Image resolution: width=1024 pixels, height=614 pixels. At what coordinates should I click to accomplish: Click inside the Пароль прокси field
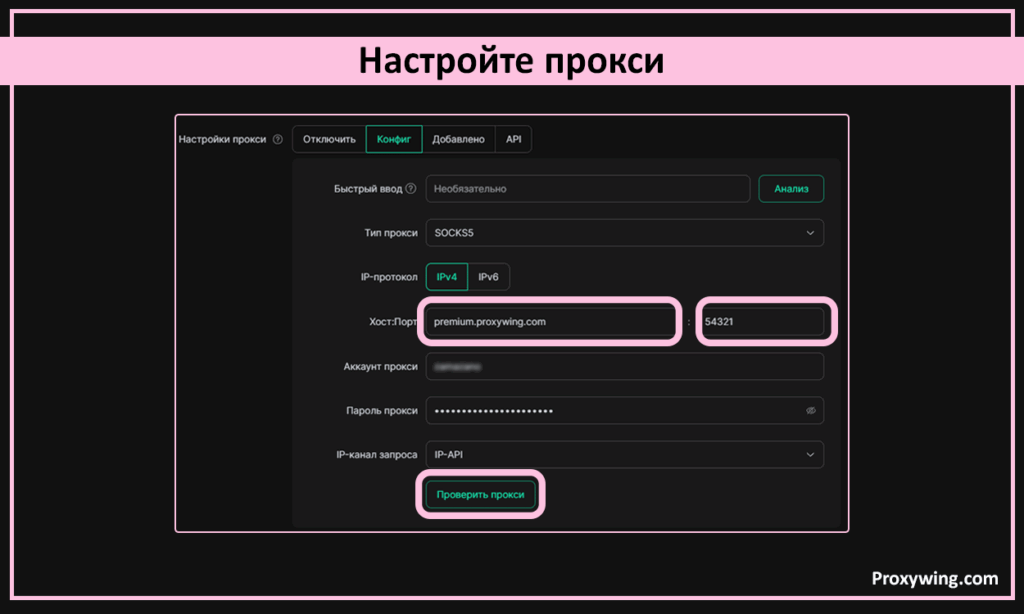(x=610, y=411)
